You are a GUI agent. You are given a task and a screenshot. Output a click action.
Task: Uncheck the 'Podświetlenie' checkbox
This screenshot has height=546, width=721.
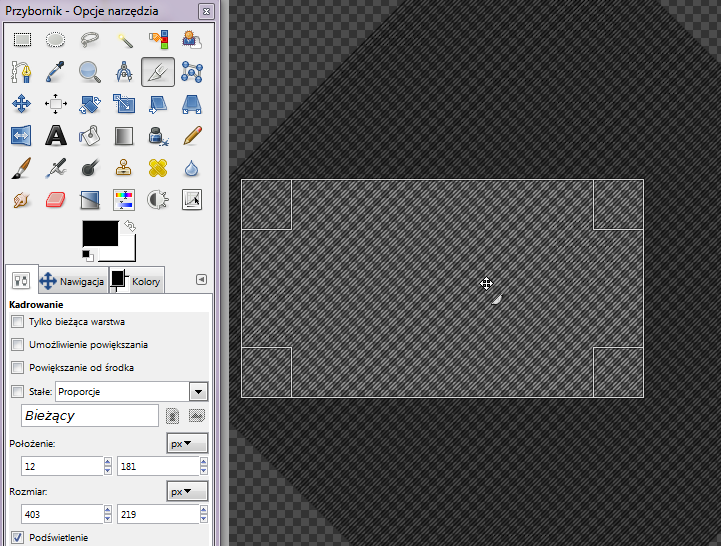pyautogui.click(x=17, y=537)
